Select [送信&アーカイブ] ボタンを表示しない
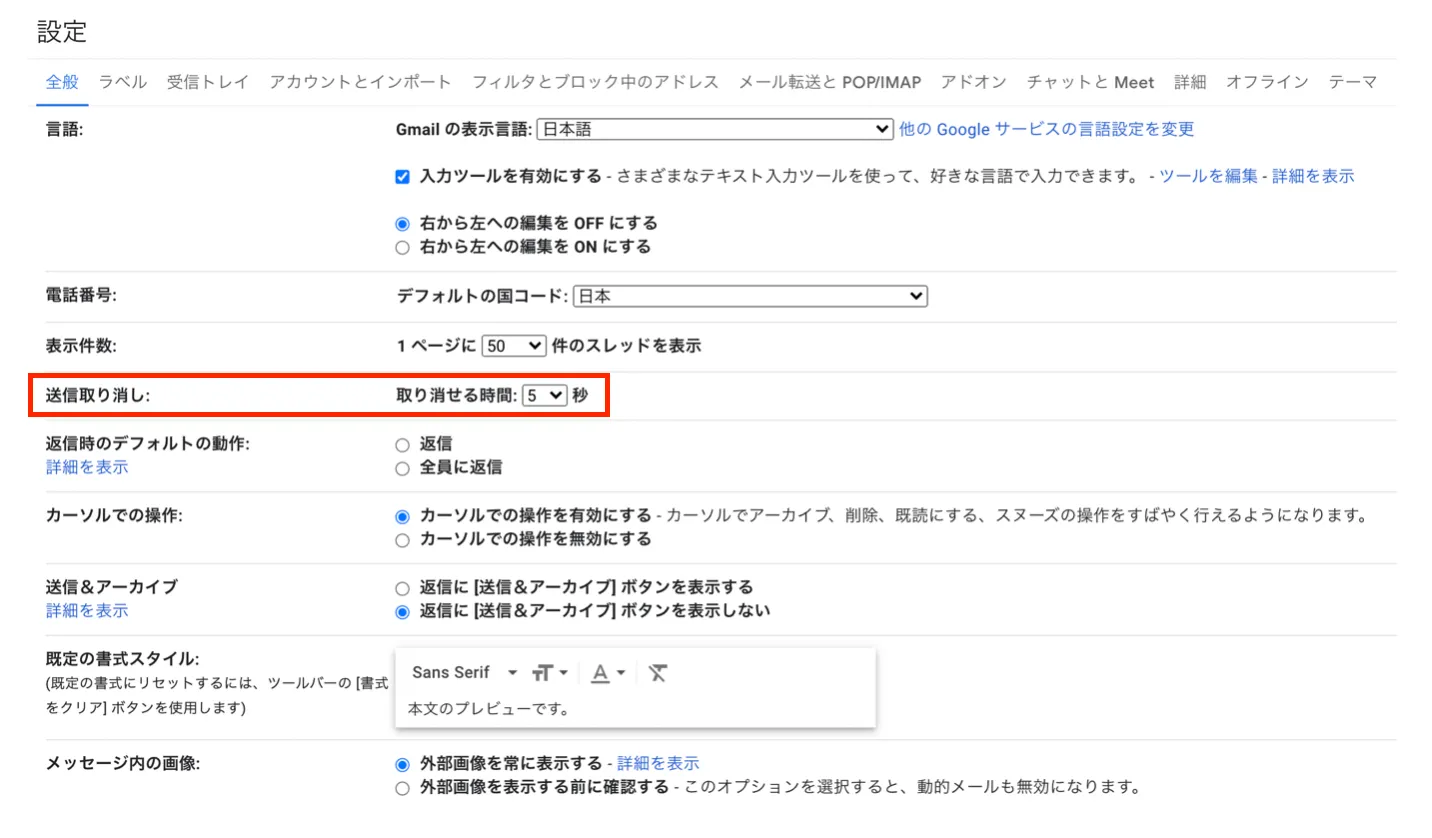1432x838 pixels. click(x=402, y=612)
